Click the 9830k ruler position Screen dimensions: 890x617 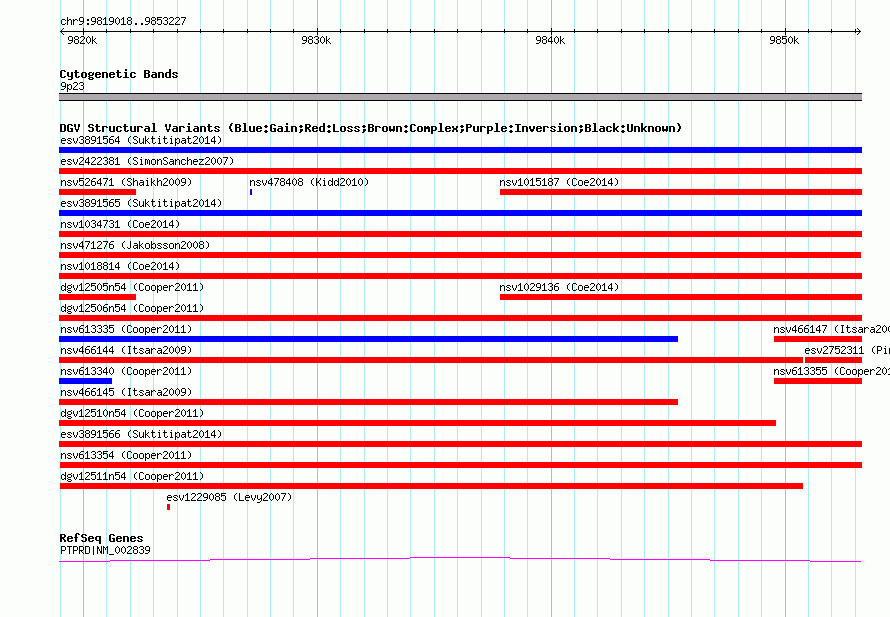316,40
